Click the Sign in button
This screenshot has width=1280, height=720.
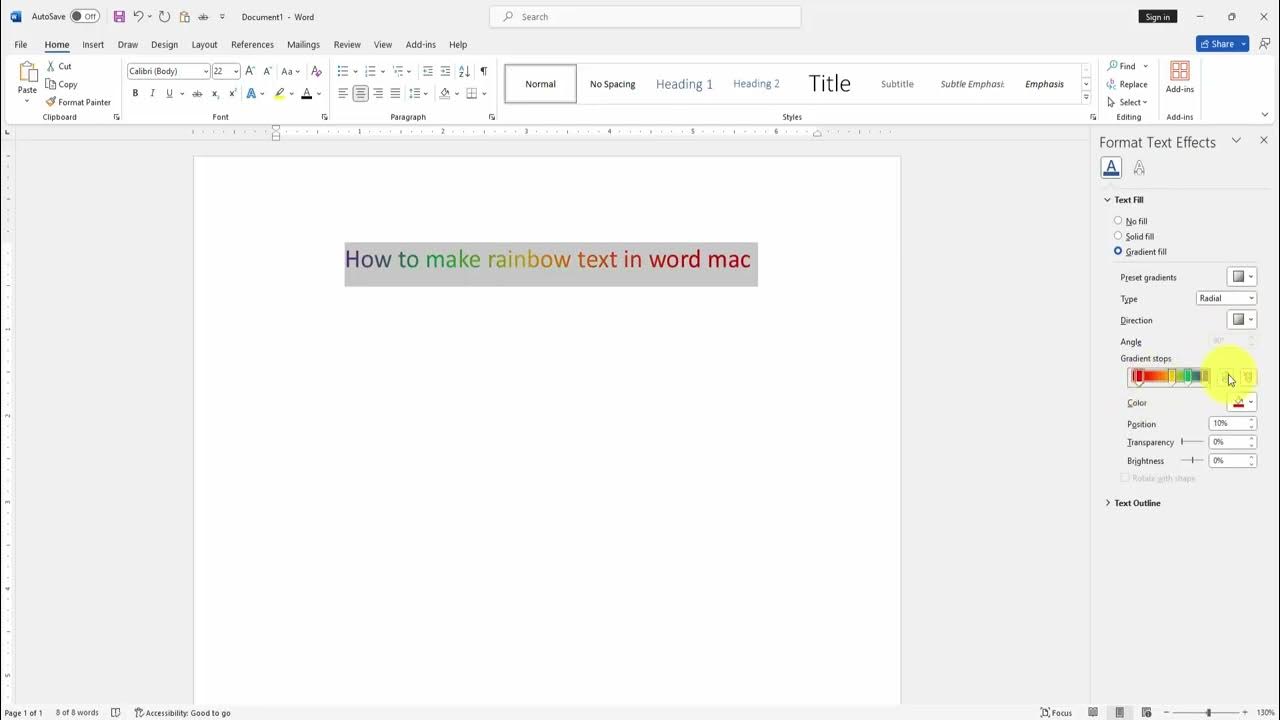(x=1157, y=17)
